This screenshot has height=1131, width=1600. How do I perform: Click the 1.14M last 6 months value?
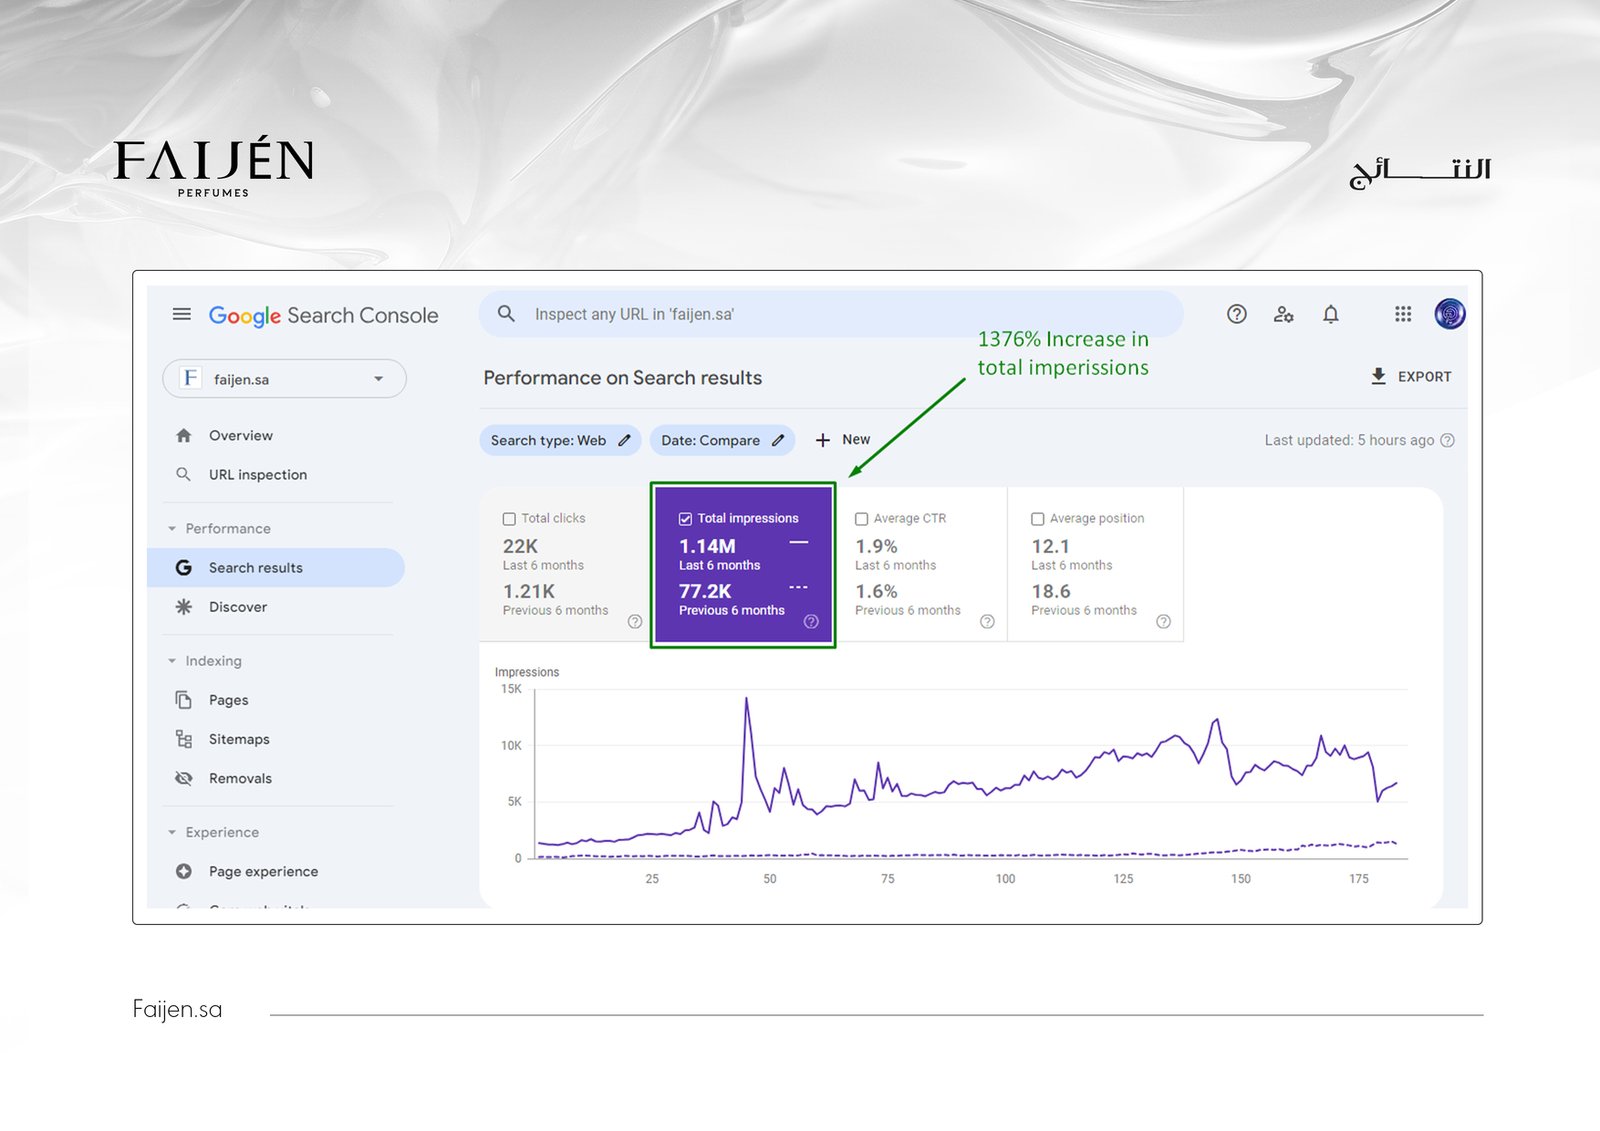click(x=707, y=546)
